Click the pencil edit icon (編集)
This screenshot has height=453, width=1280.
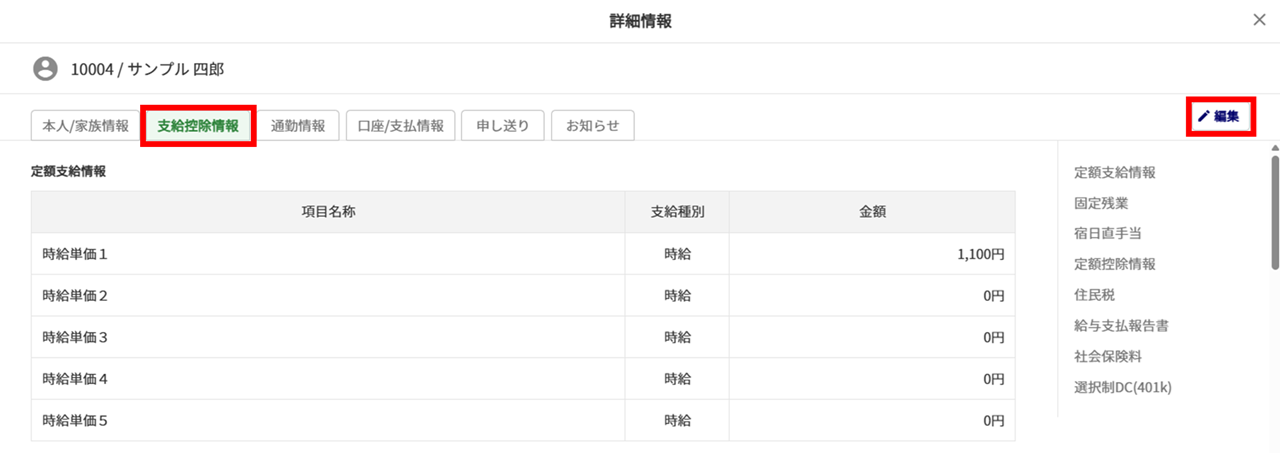[x=1204, y=117]
